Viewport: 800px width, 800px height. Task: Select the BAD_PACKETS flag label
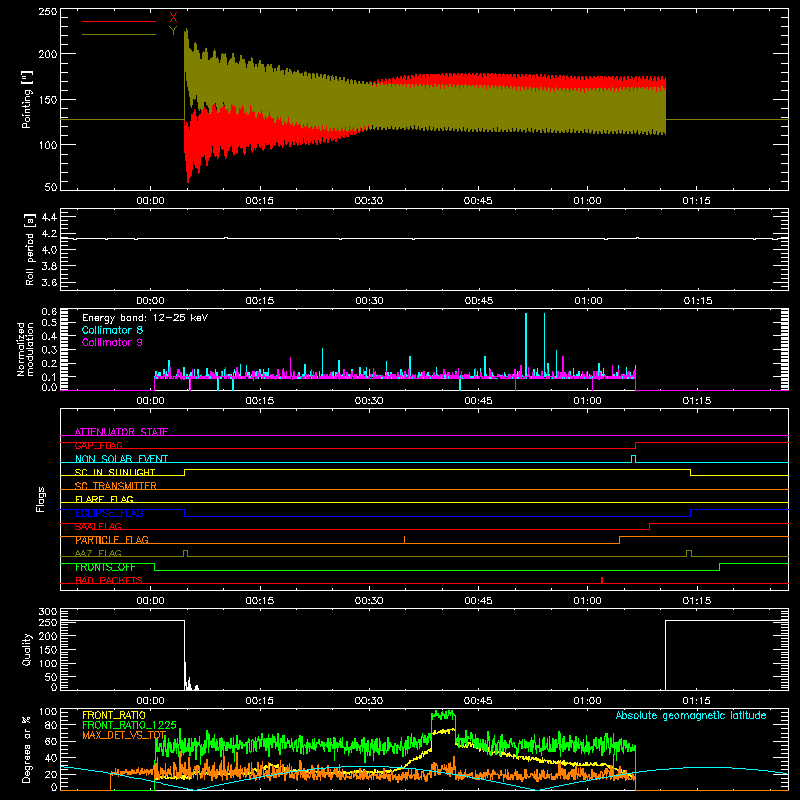109,580
